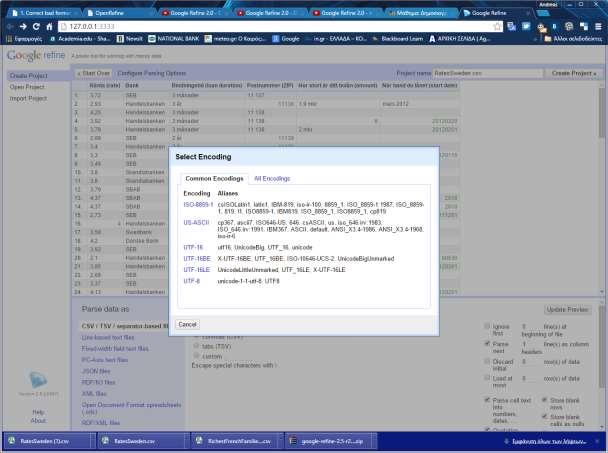Toggle the Ignore first lines checkbox

pos(487,326)
